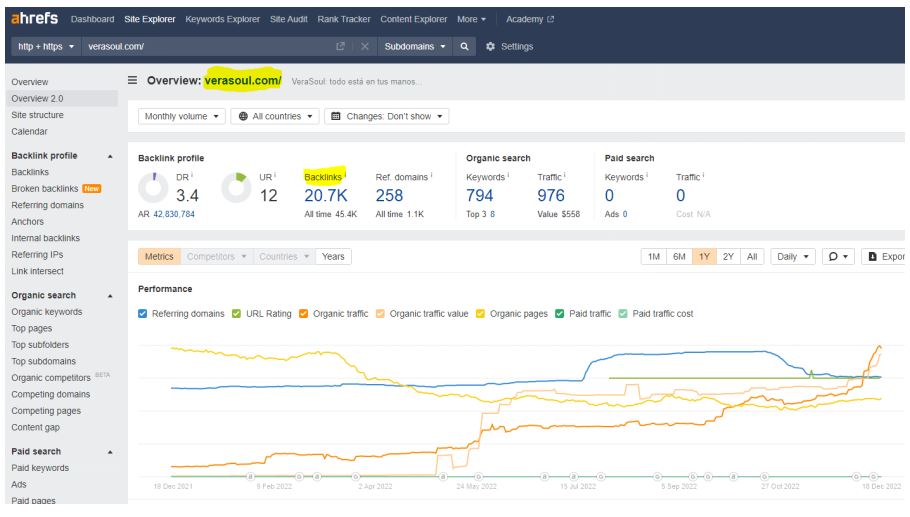The height and width of the screenshot is (517, 910).
Task: Open Broken backlinks in sidebar
Action: click(x=45, y=189)
